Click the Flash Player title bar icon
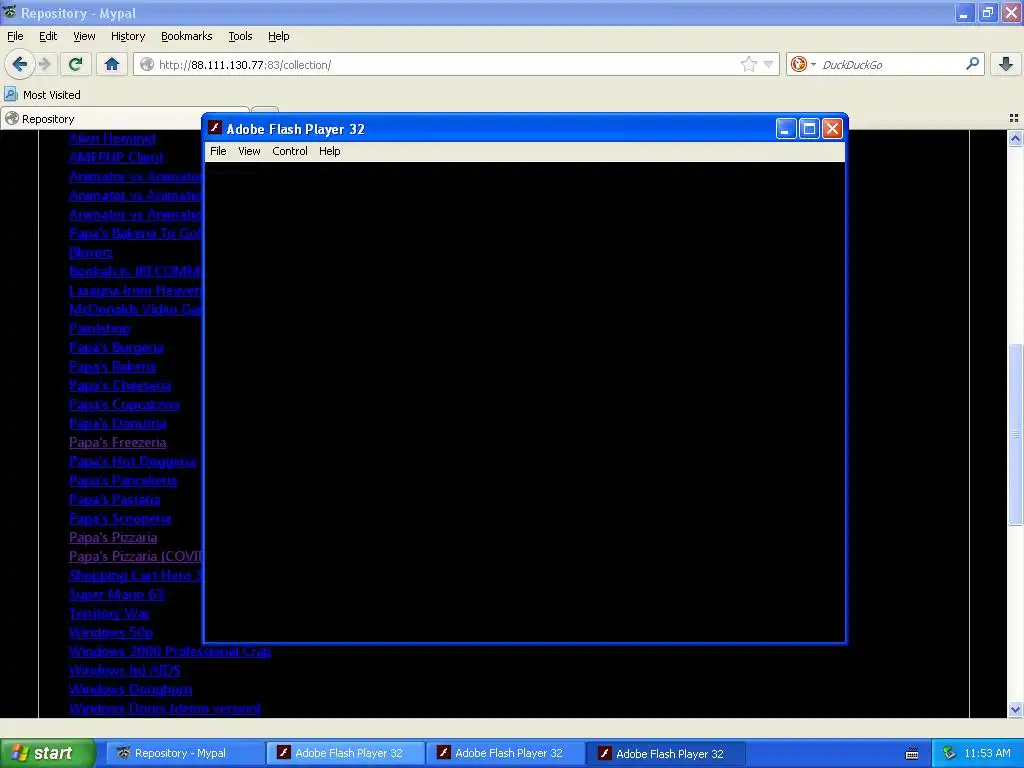This screenshot has height=768, width=1024. click(x=215, y=128)
